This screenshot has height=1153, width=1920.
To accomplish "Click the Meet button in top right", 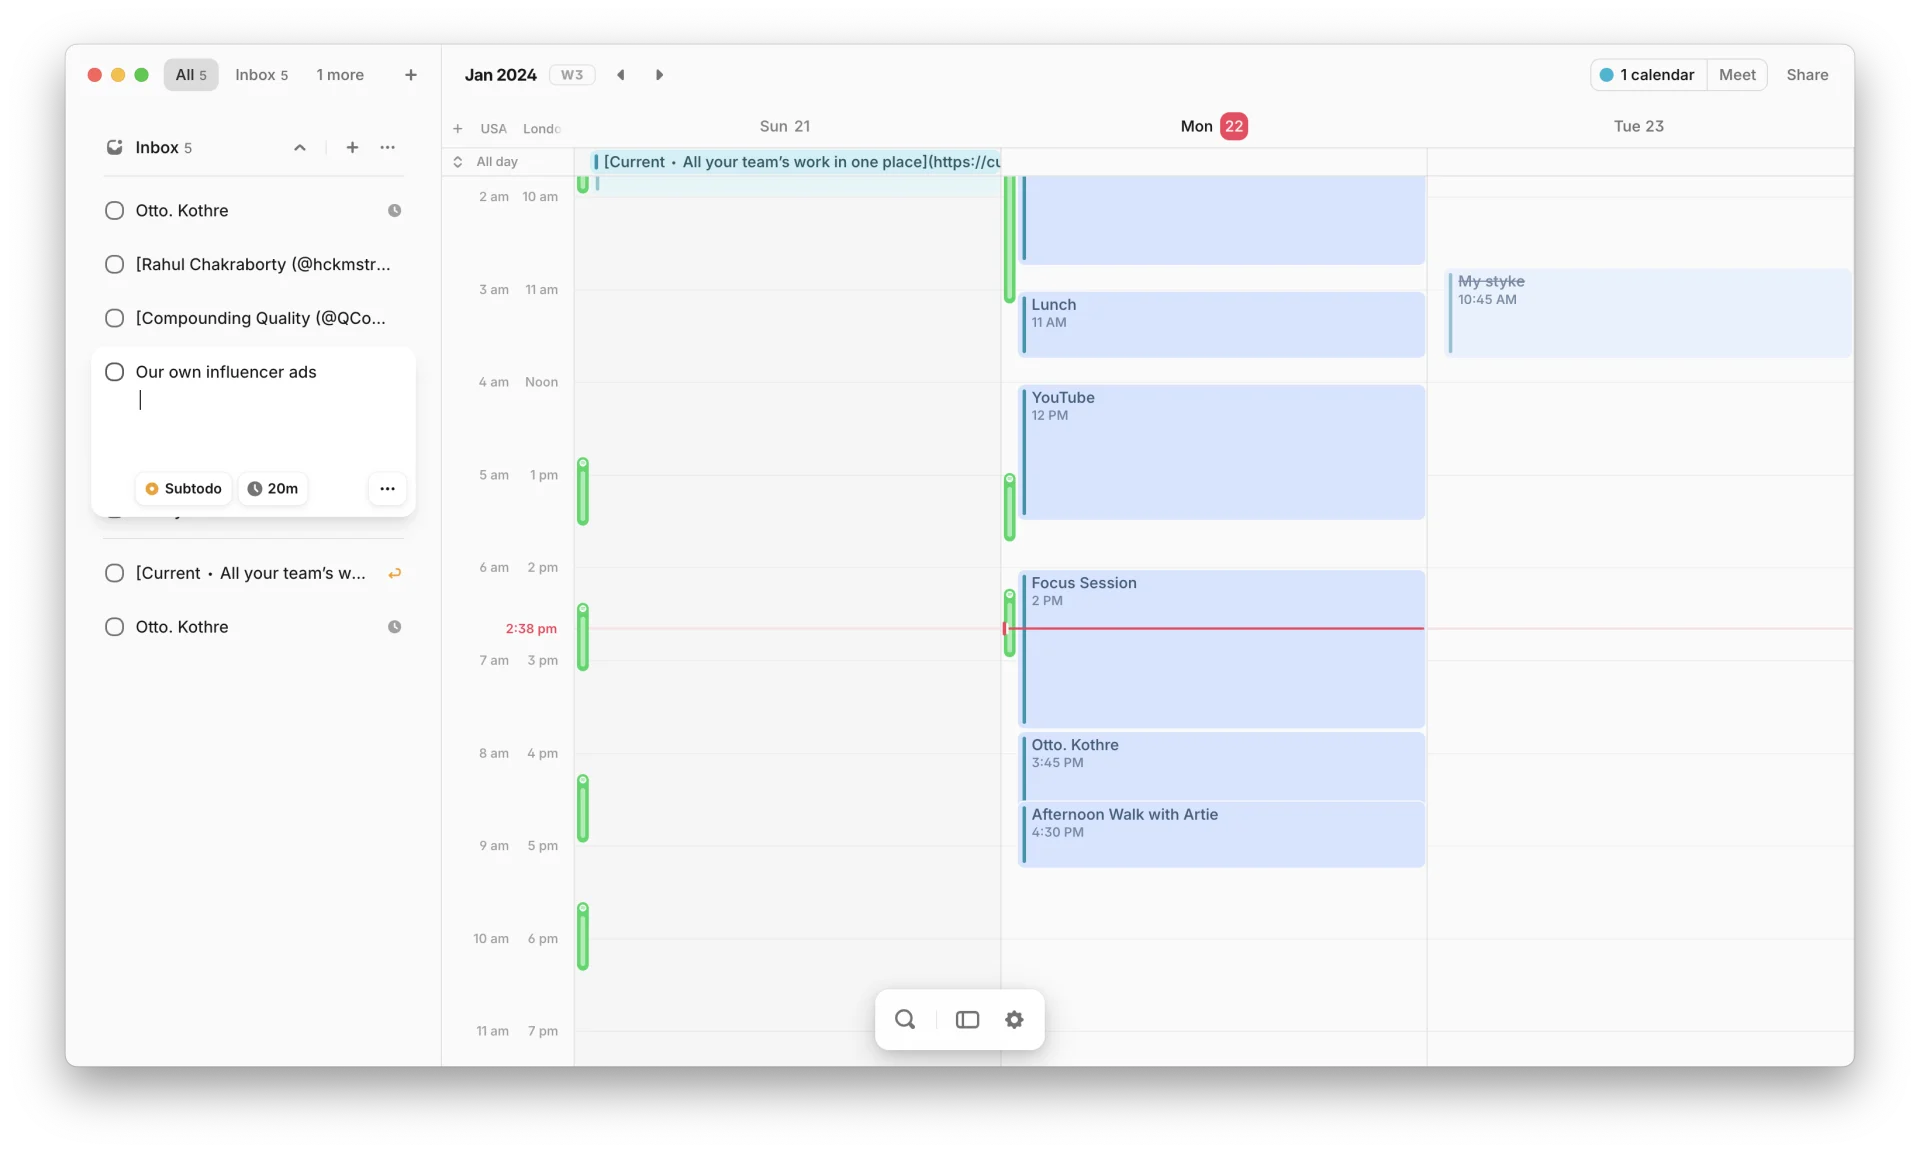I will 1738,74.
